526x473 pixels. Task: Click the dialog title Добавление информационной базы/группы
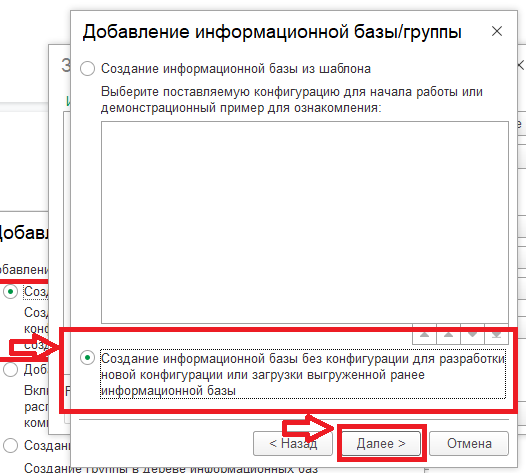(x=272, y=32)
